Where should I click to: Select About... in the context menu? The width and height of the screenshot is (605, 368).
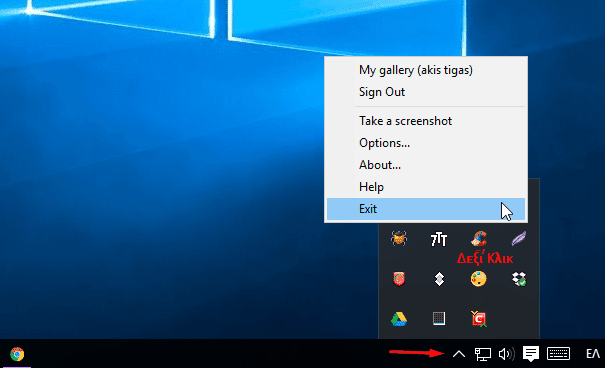(x=426, y=165)
